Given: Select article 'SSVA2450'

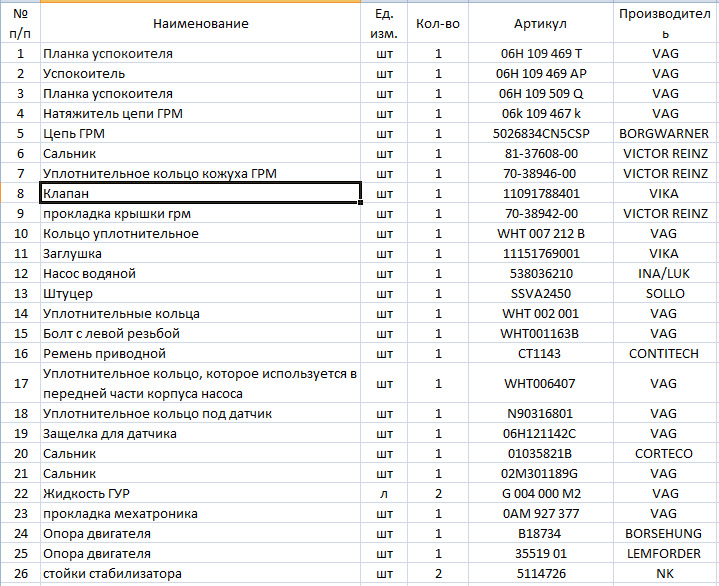Looking at the screenshot, I should [x=541, y=293].
